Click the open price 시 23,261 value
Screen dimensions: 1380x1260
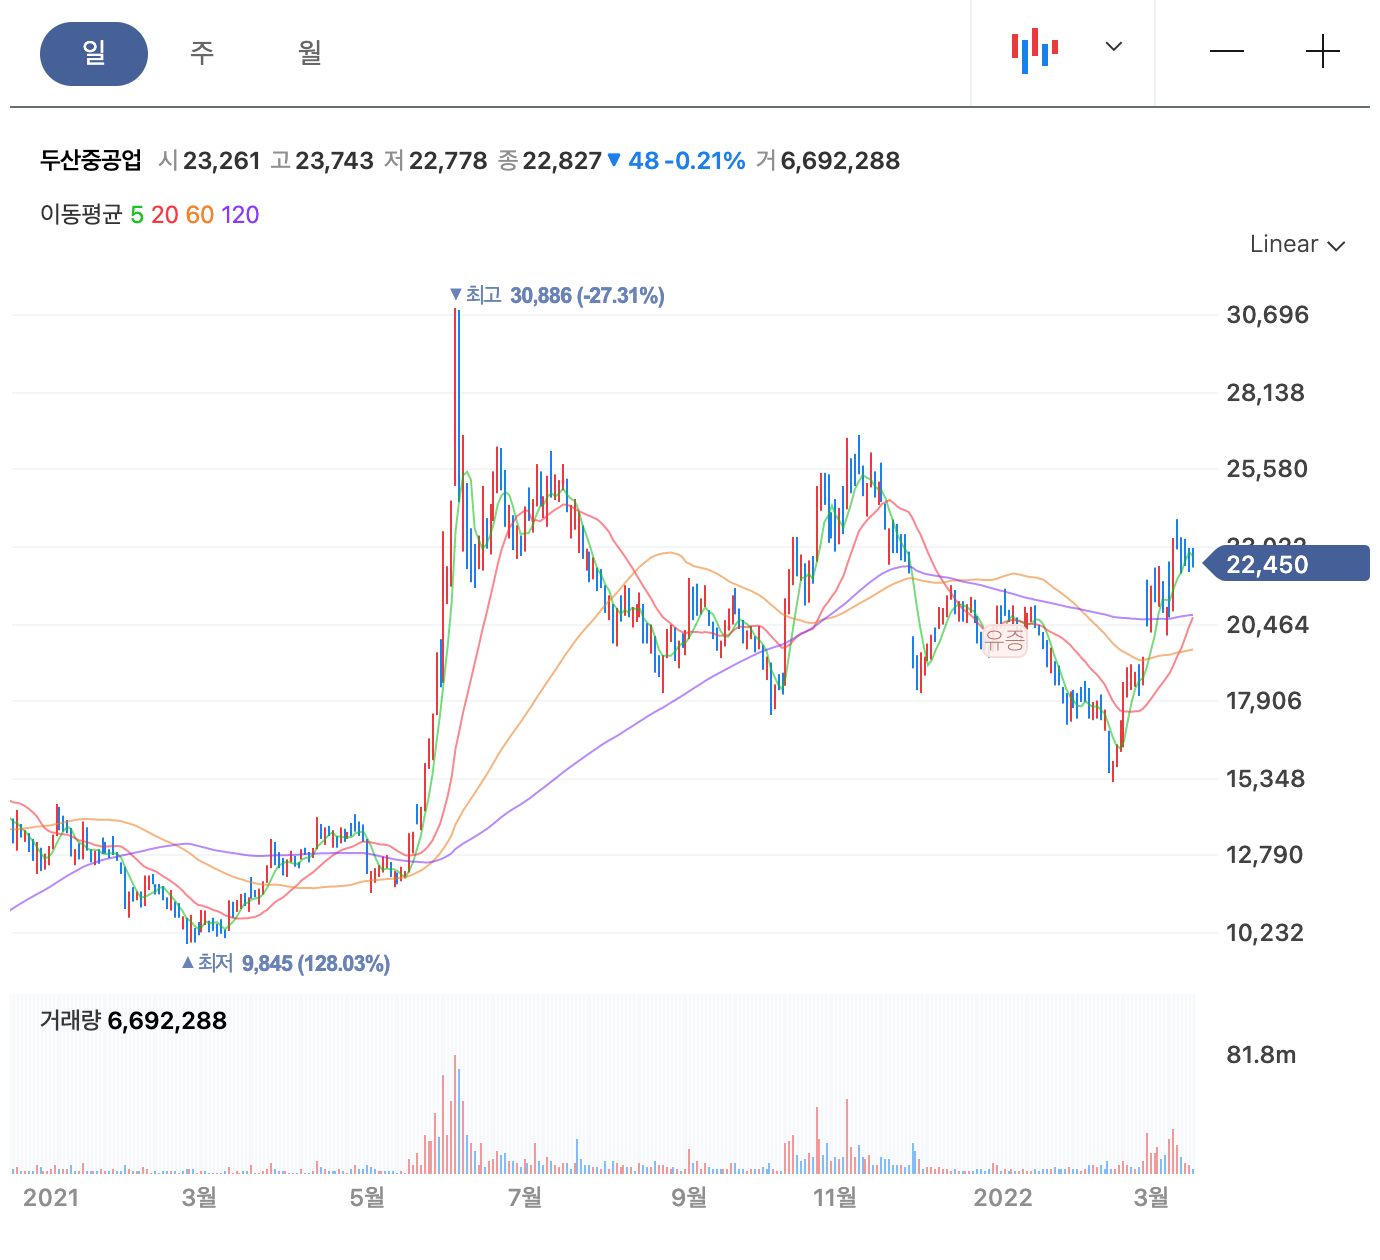tap(210, 161)
